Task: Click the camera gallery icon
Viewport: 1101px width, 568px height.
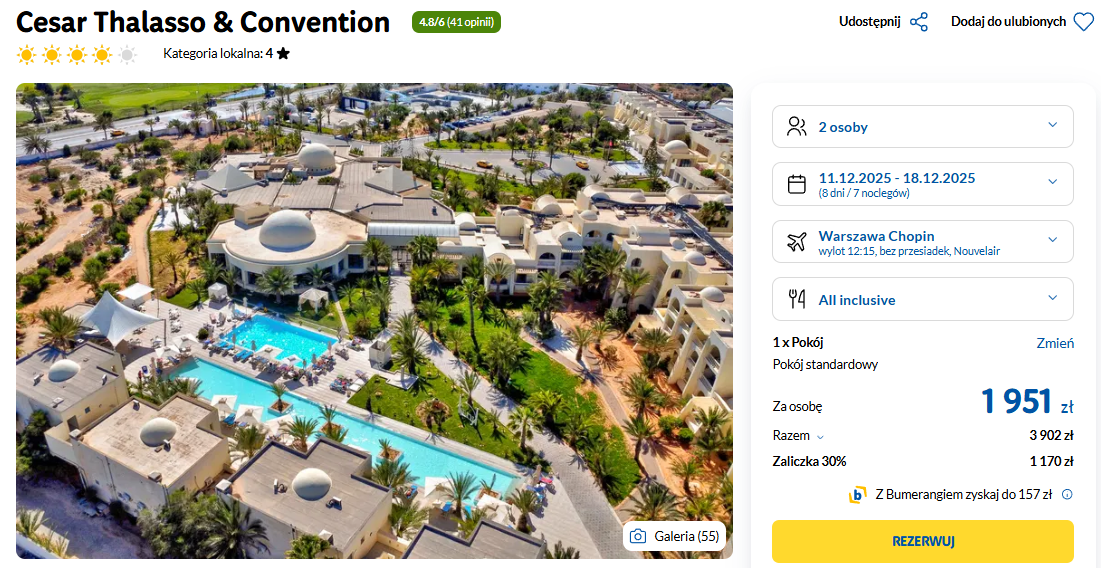Action: 638,536
